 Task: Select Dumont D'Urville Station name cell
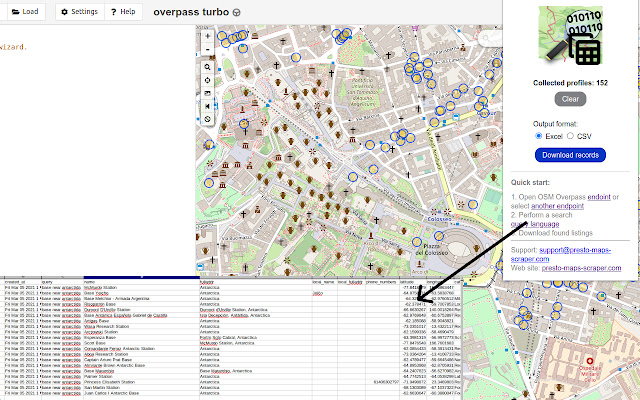(142, 310)
